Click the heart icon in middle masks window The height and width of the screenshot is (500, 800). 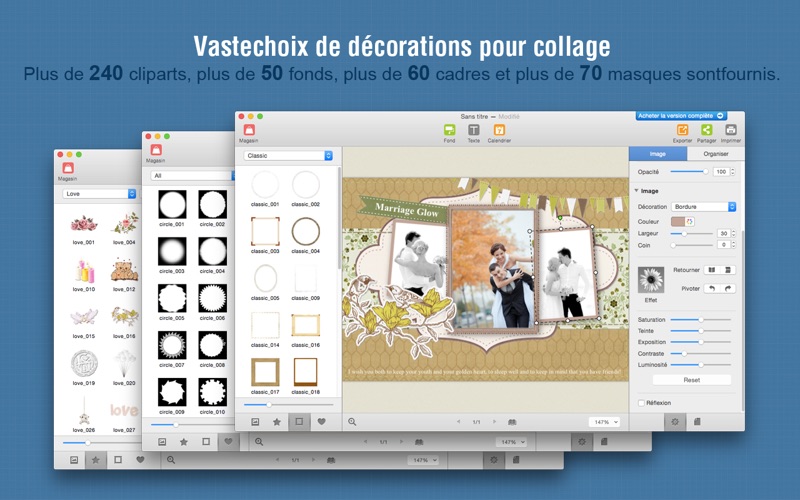[x=228, y=442]
